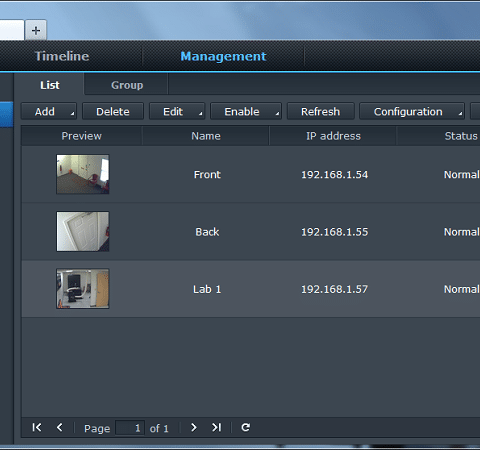
Task: Select the Lab 1 camera thumbnail
Action: tap(83, 289)
